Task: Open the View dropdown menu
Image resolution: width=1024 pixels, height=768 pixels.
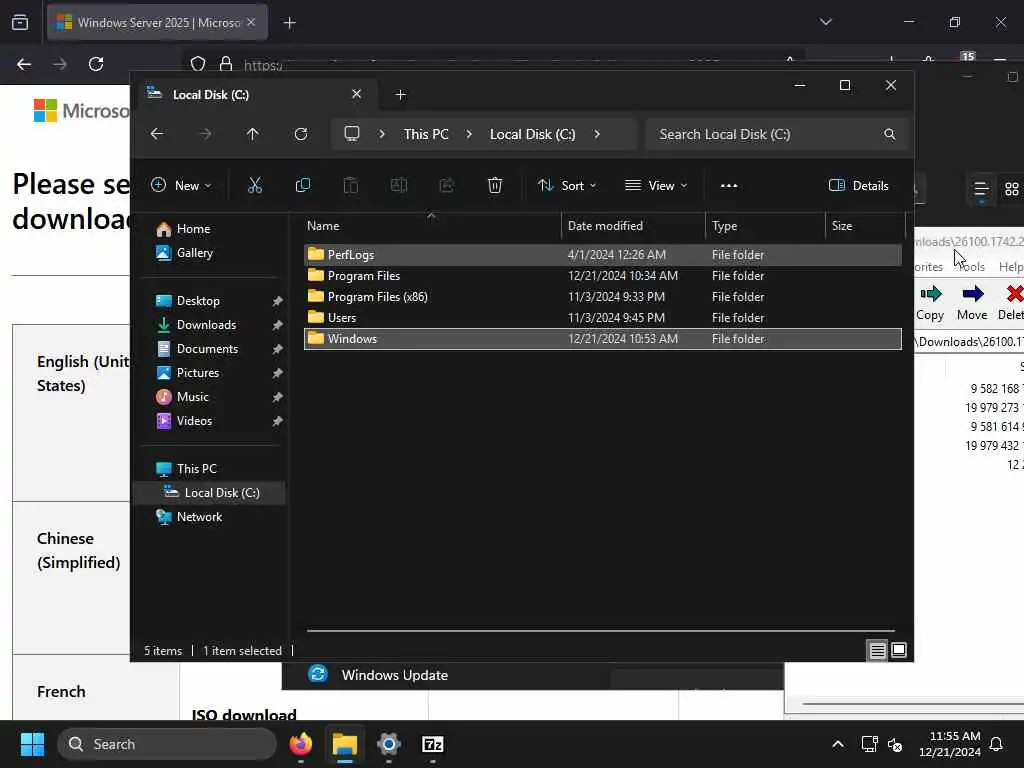Action: point(656,185)
